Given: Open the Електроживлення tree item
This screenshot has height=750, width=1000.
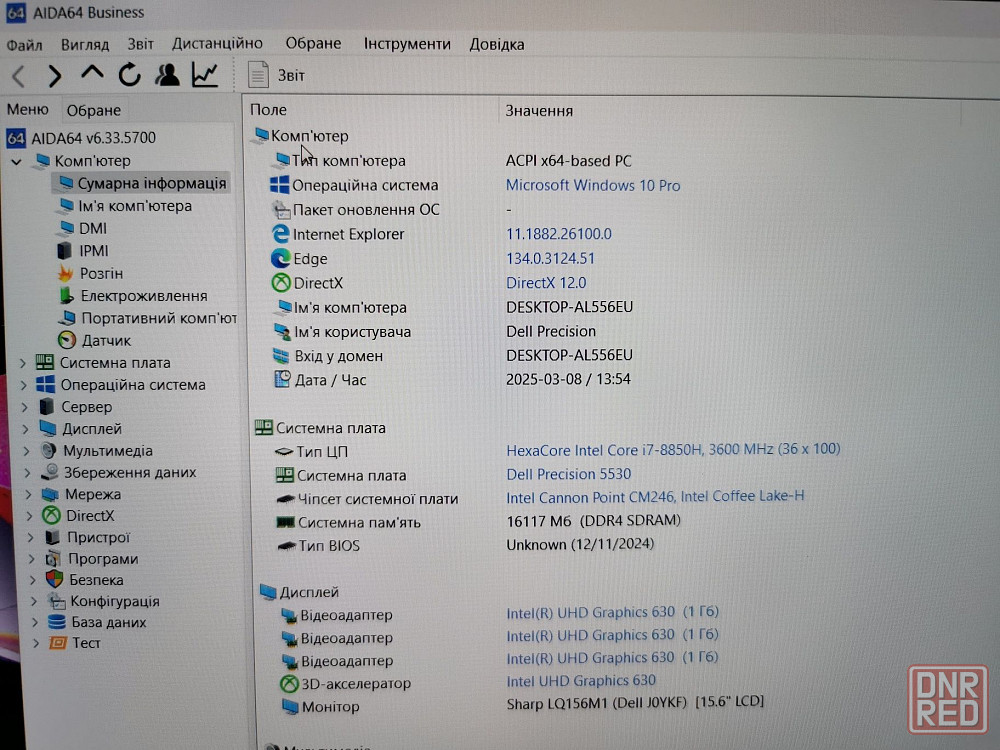Looking at the screenshot, I should [133, 296].
